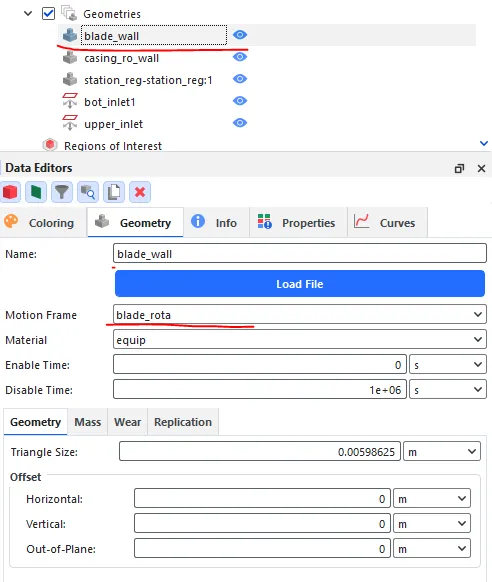Click the Triangle Size input field

tap(260, 451)
